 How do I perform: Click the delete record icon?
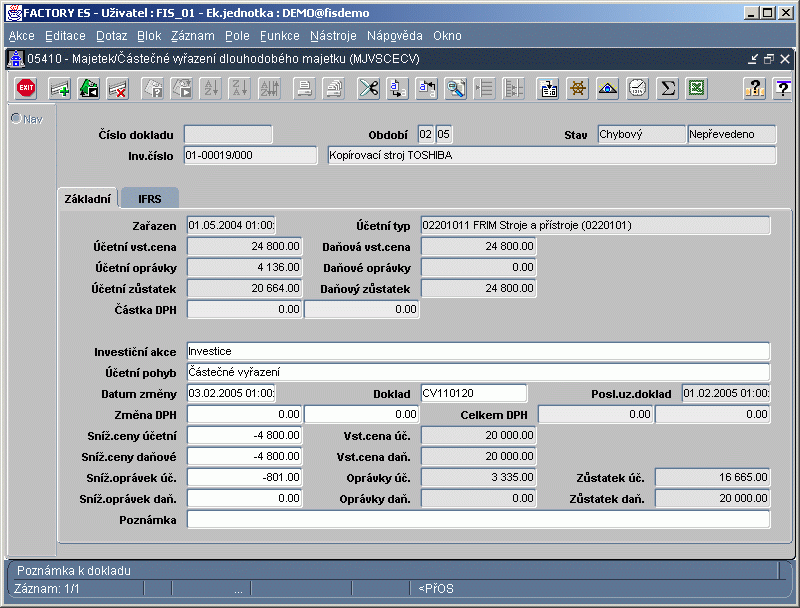pyautogui.click(x=117, y=89)
